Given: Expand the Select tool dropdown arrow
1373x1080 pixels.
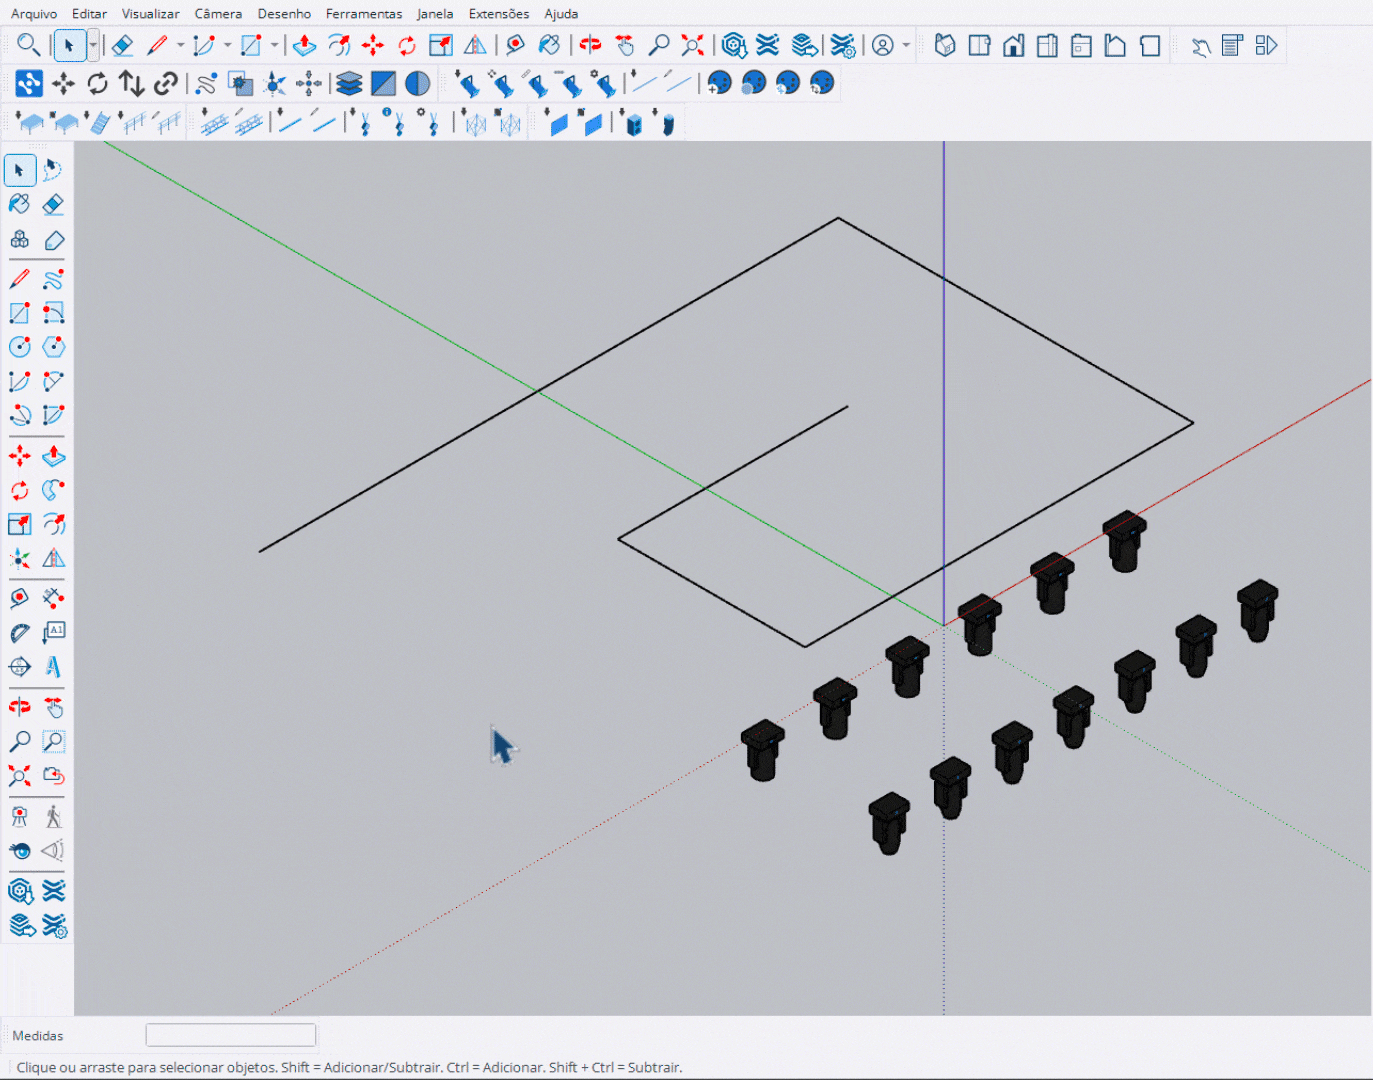Looking at the screenshot, I should [93, 45].
